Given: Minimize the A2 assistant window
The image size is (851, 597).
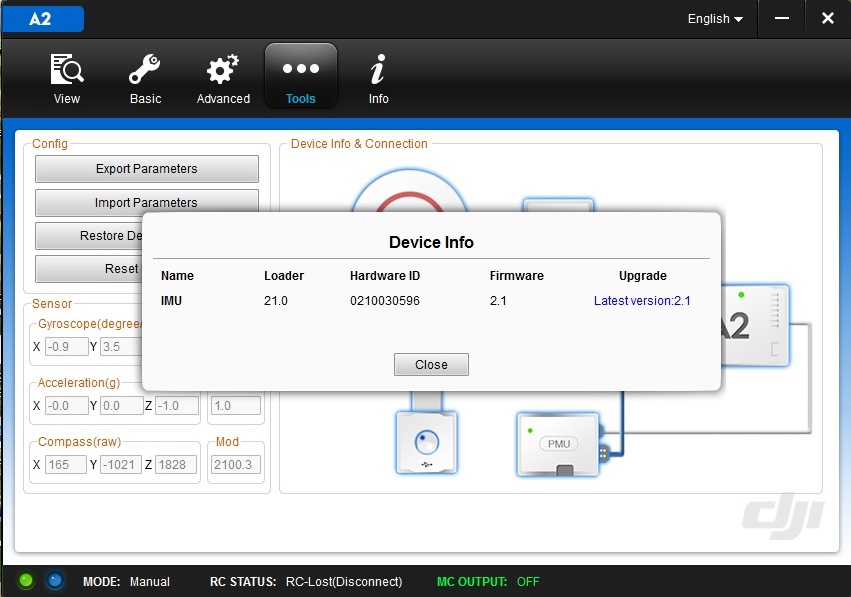Looking at the screenshot, I should (x=785, y=18).
